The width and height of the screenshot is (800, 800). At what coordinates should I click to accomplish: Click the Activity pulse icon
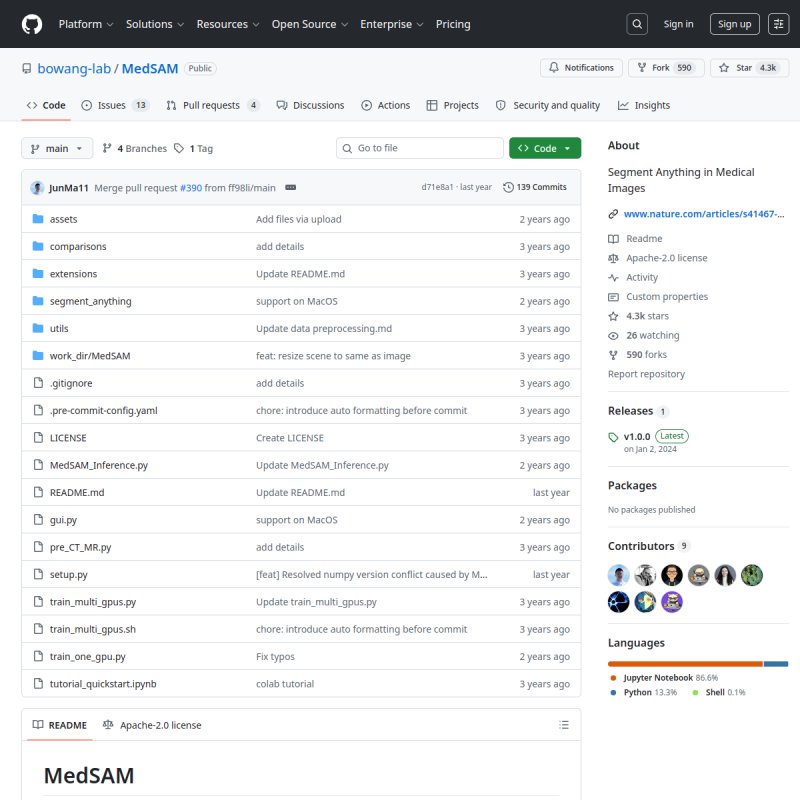click(x=613, y=278)
